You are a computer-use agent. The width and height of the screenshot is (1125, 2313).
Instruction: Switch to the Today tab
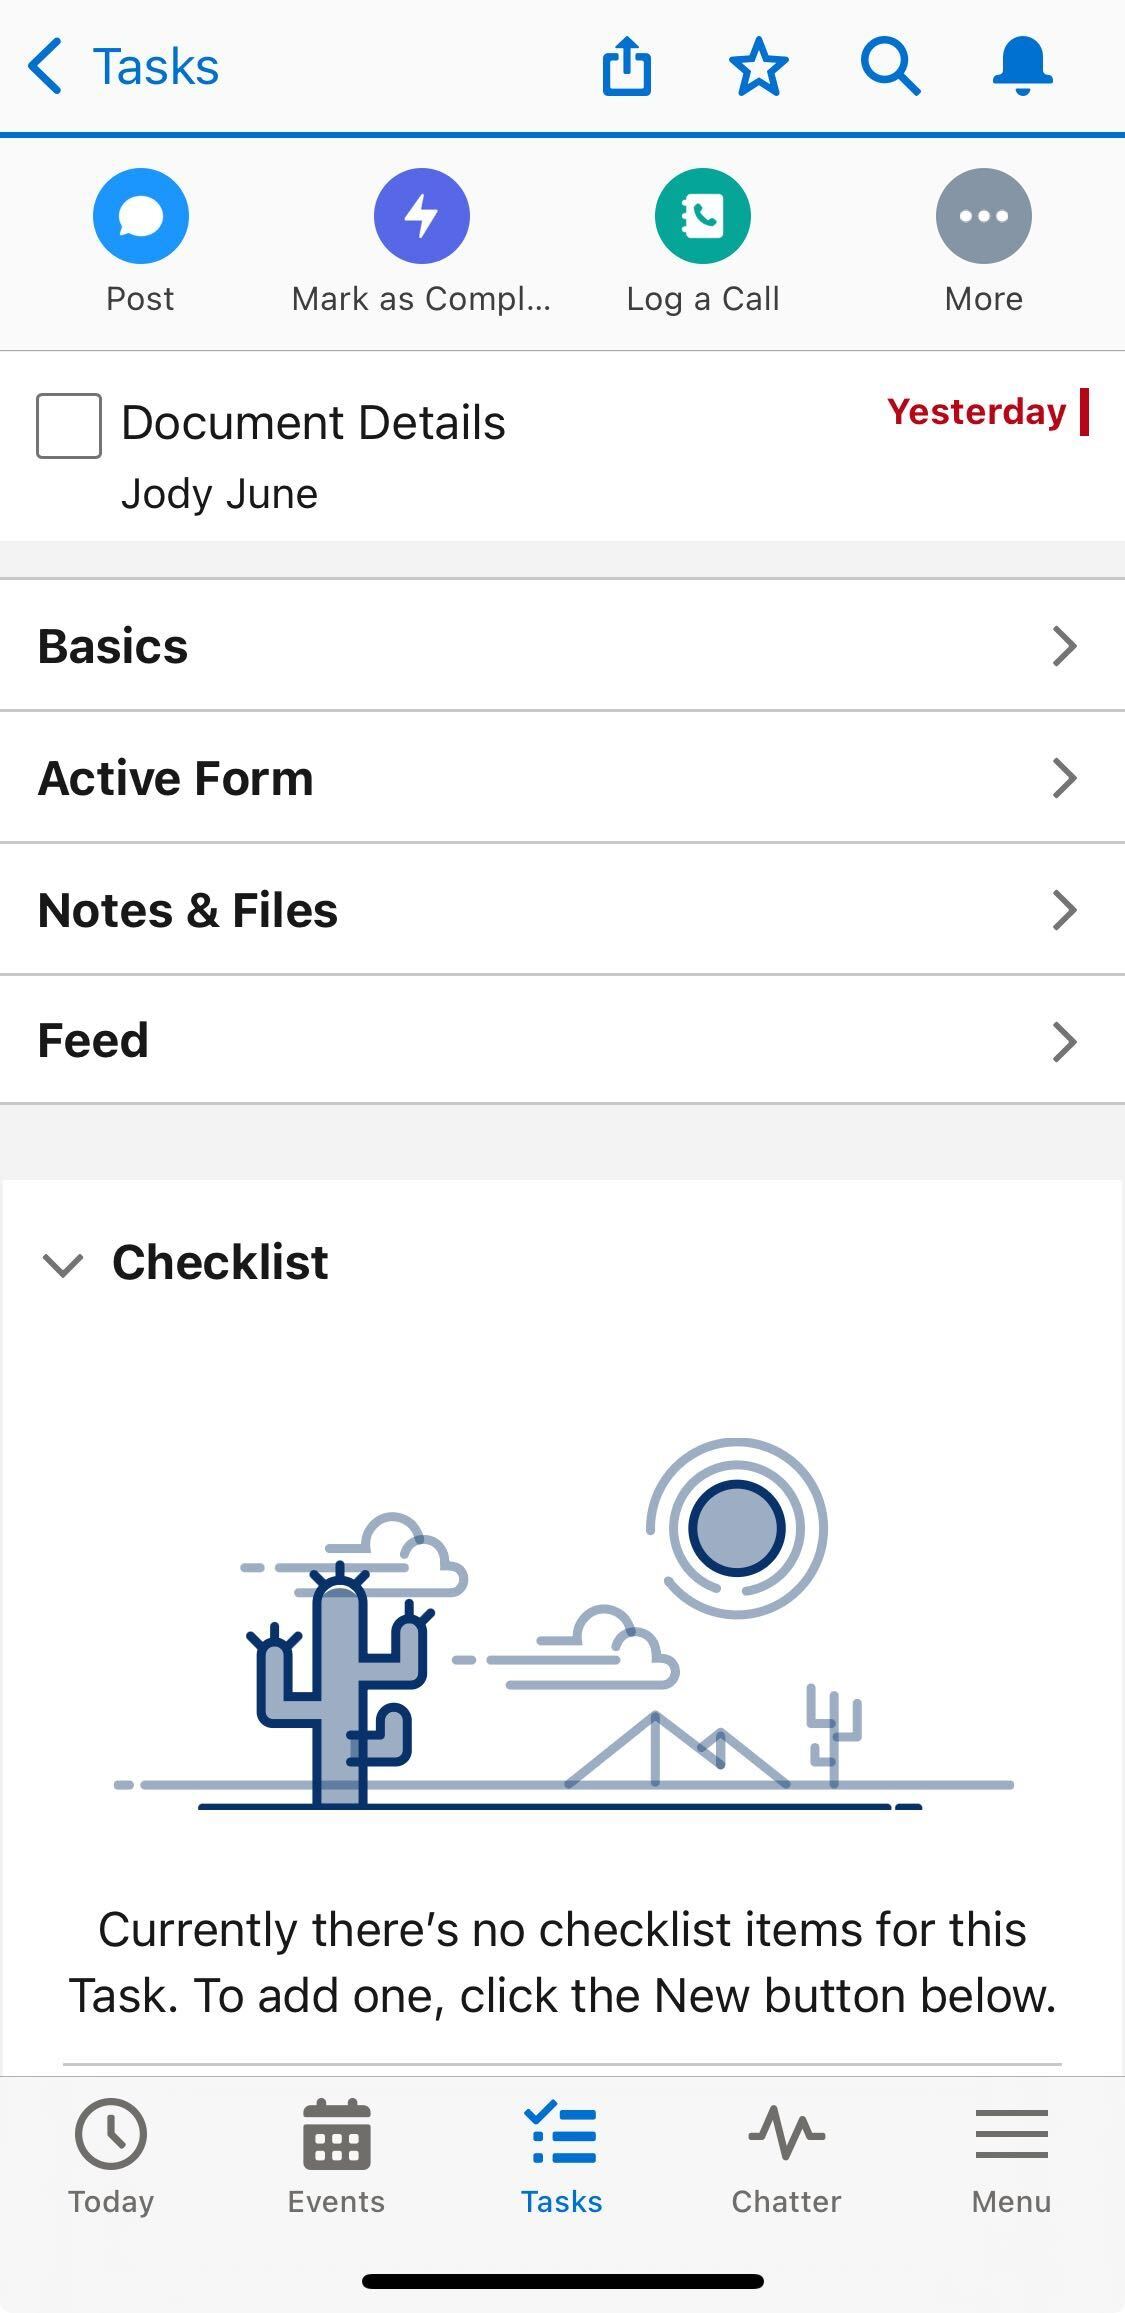point(111,2155)
